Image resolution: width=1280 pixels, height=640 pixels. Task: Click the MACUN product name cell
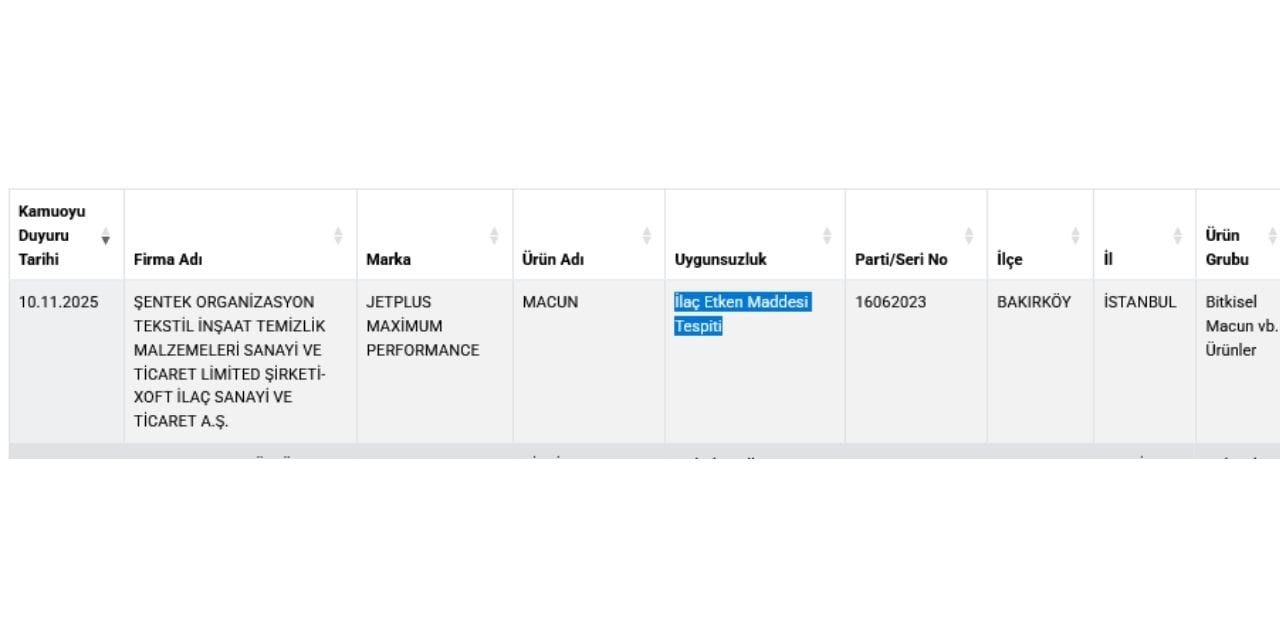pyautogui.click(x=550, y=302)
